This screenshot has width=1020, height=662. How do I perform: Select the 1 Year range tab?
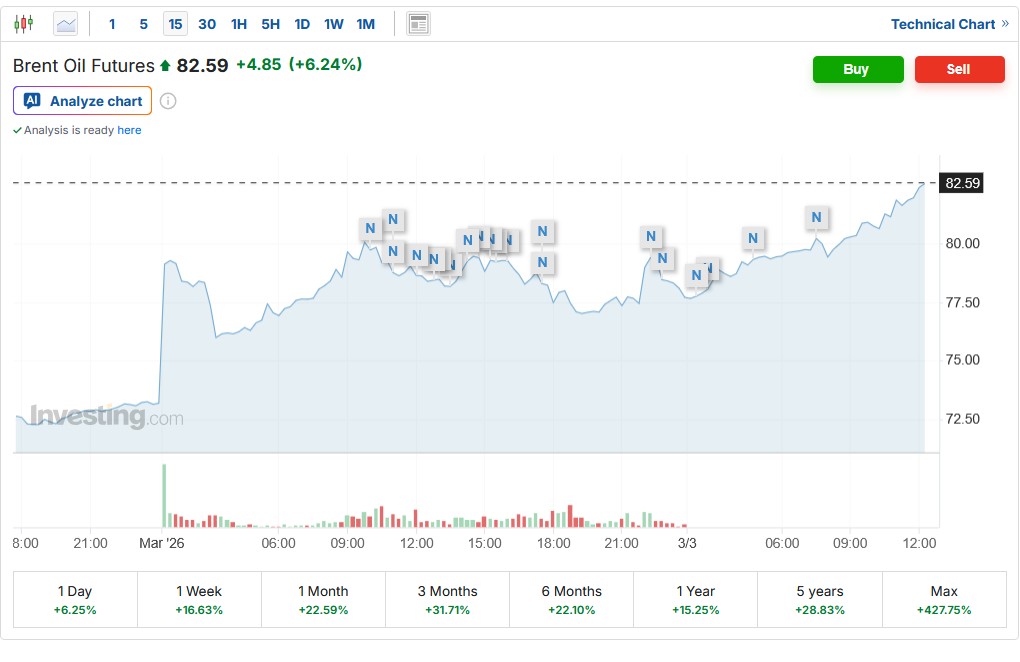point(695,599)
